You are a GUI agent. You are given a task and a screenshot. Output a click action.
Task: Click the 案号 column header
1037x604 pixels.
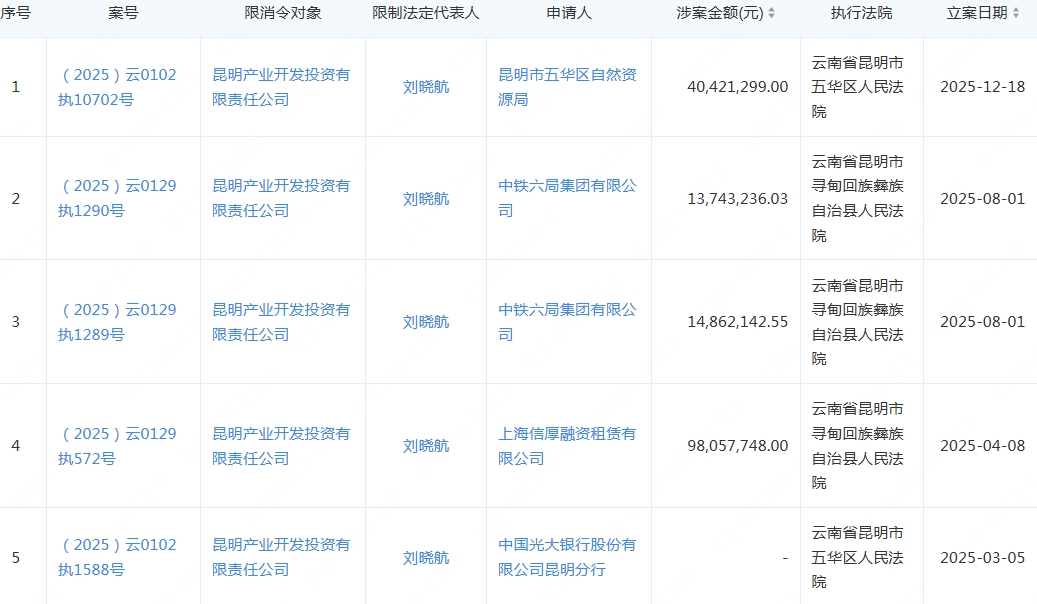[123, 13]
